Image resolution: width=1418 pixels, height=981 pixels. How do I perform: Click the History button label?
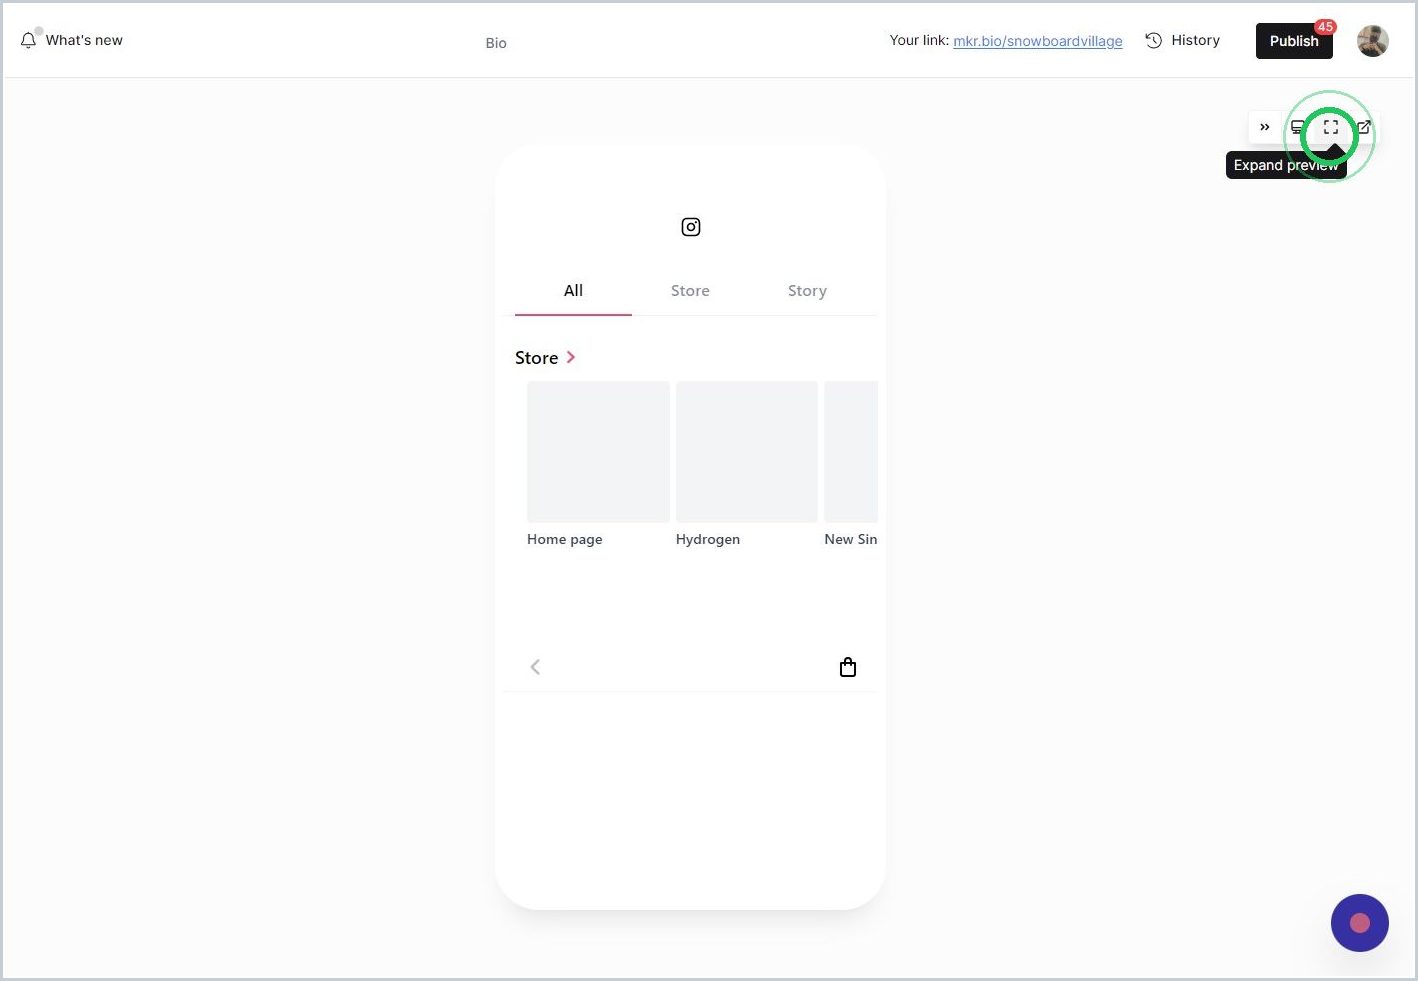[1196, 41]
